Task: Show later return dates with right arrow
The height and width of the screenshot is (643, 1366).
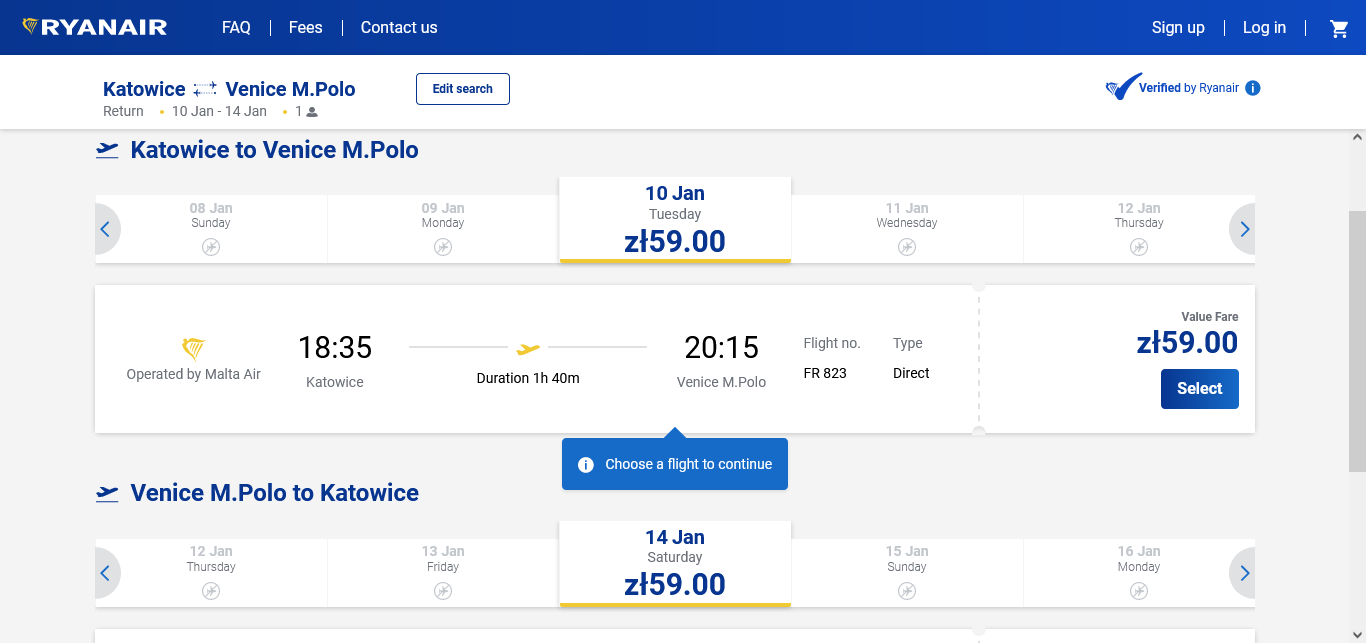Action: [x=1243, y=573]
